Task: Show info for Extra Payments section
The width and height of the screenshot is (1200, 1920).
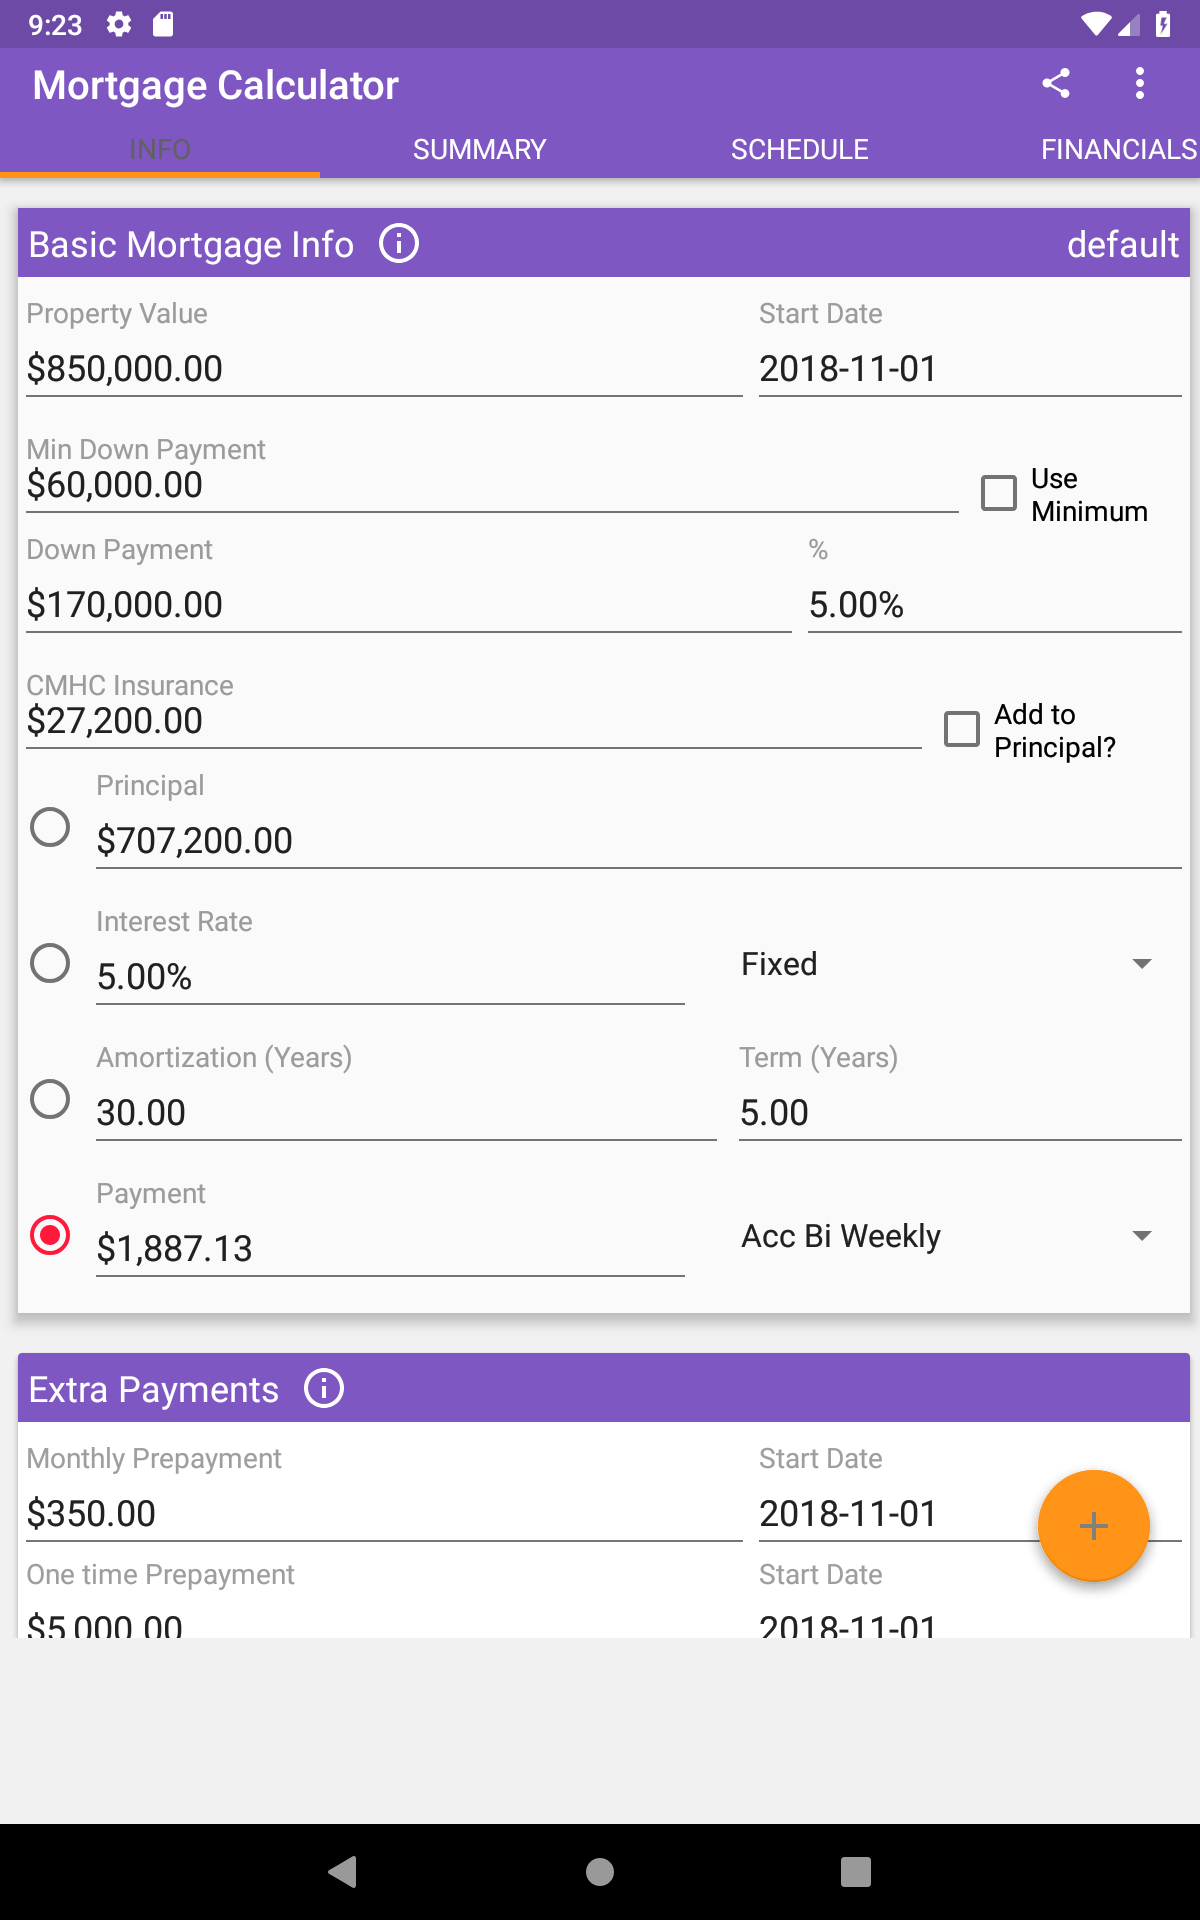Action: [x=324, y=1388]
